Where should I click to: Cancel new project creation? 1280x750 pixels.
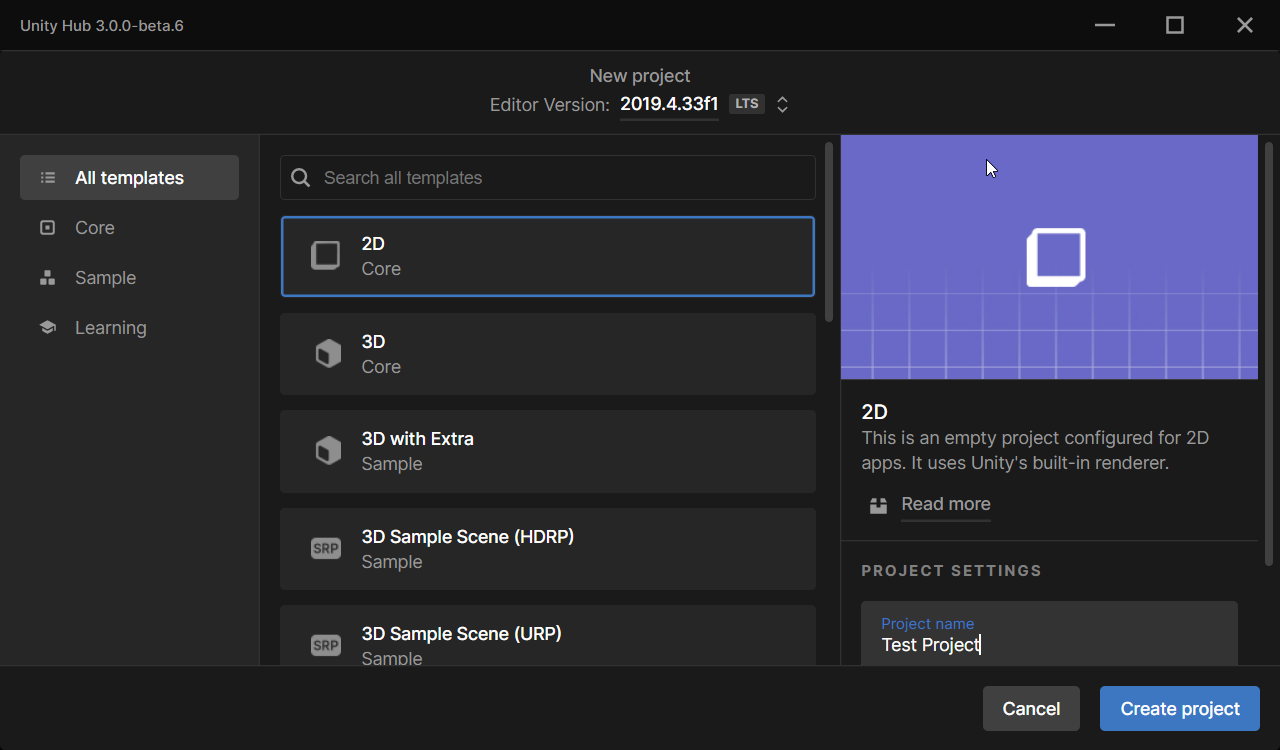click(1031, 708)
